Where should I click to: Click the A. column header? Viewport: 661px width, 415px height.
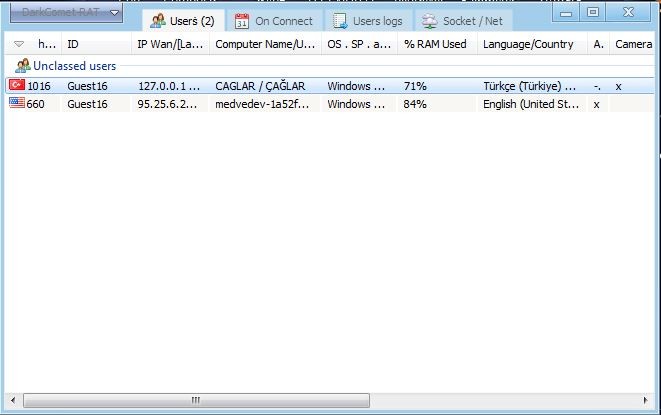coord(598,44)
